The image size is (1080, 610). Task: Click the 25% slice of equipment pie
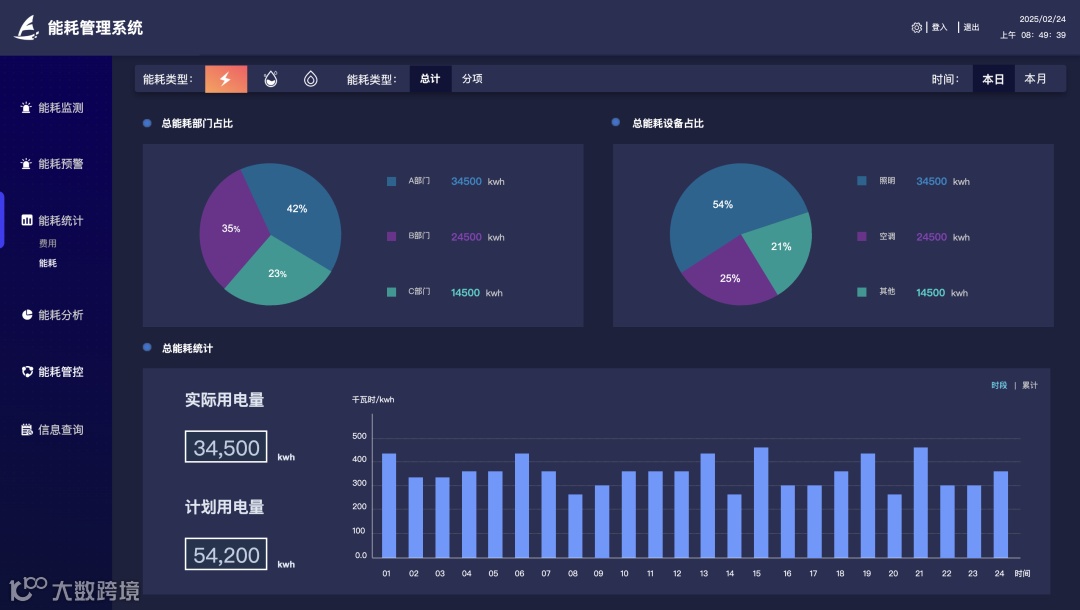[x=729, y=279]
